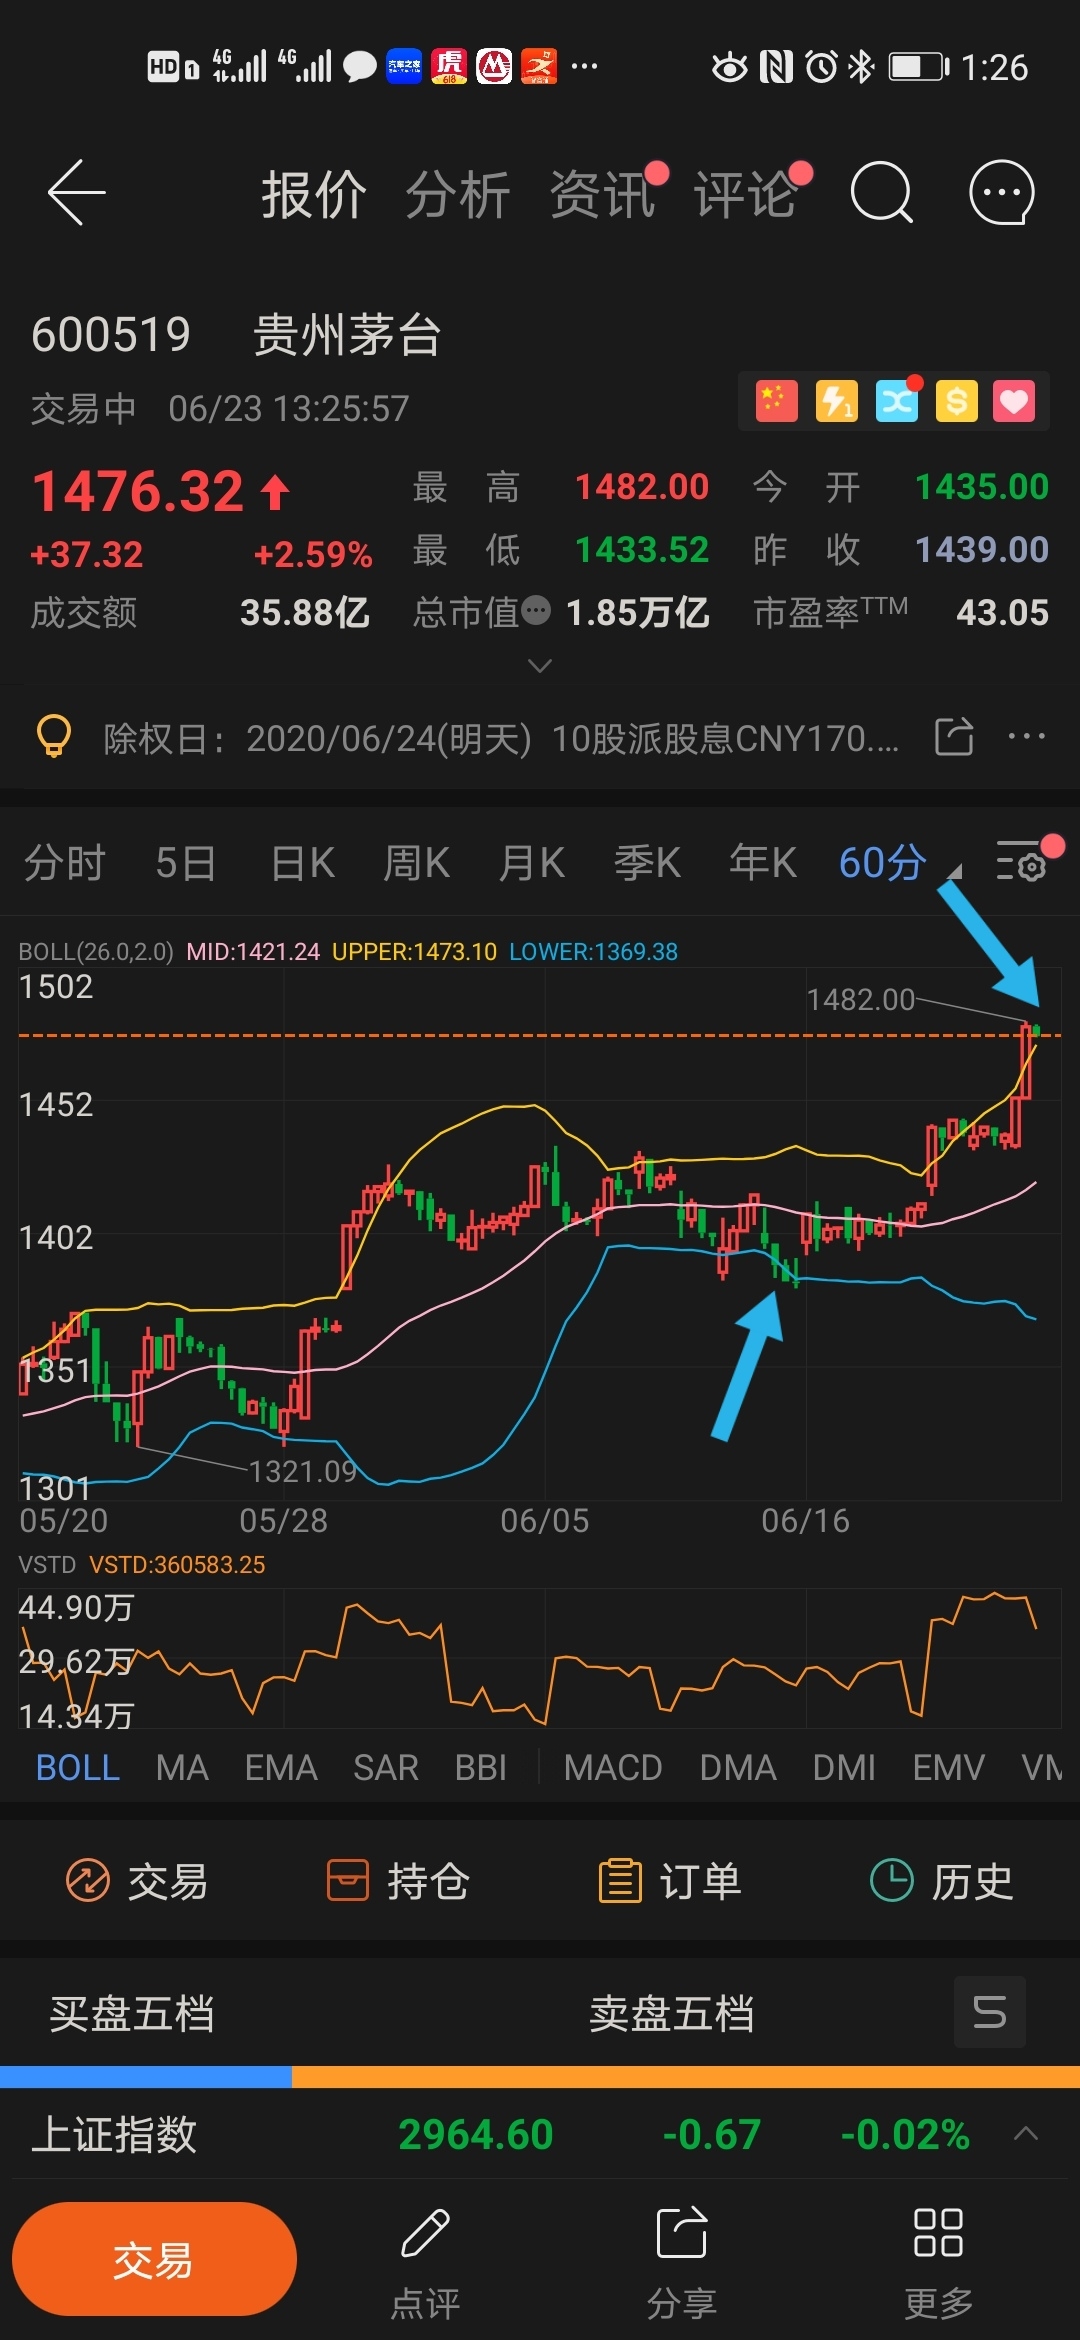
Task: Select 年K chart period
Action: [x=762, y=862]
